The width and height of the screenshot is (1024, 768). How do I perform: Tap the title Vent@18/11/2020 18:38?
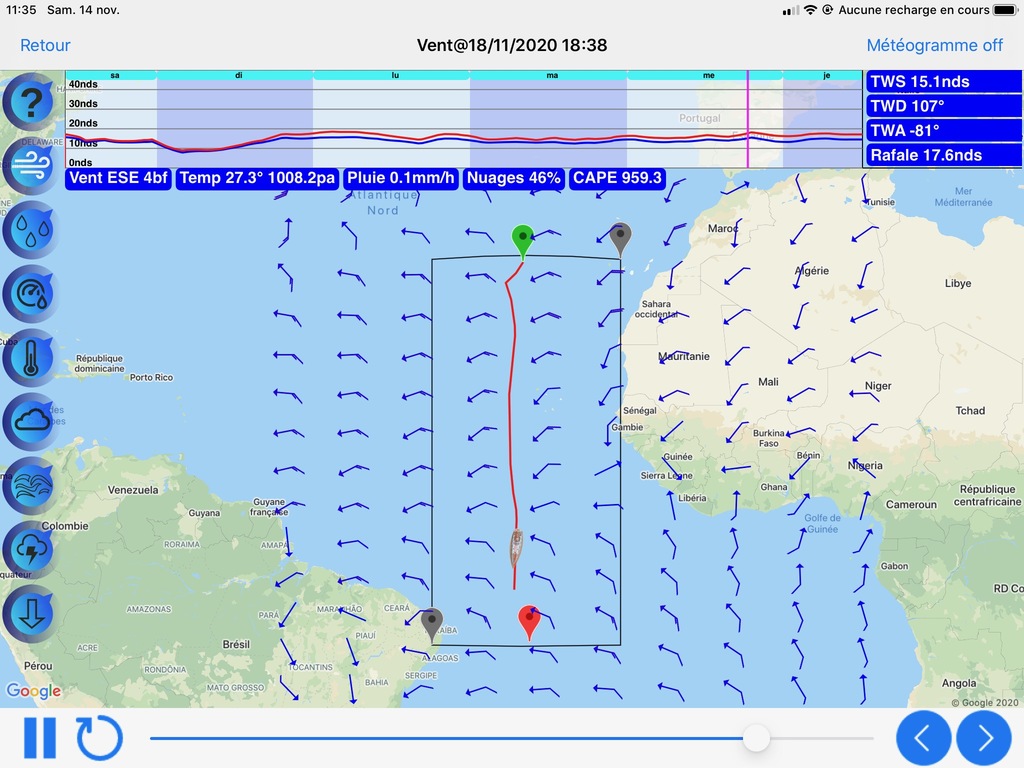(512, 45)
